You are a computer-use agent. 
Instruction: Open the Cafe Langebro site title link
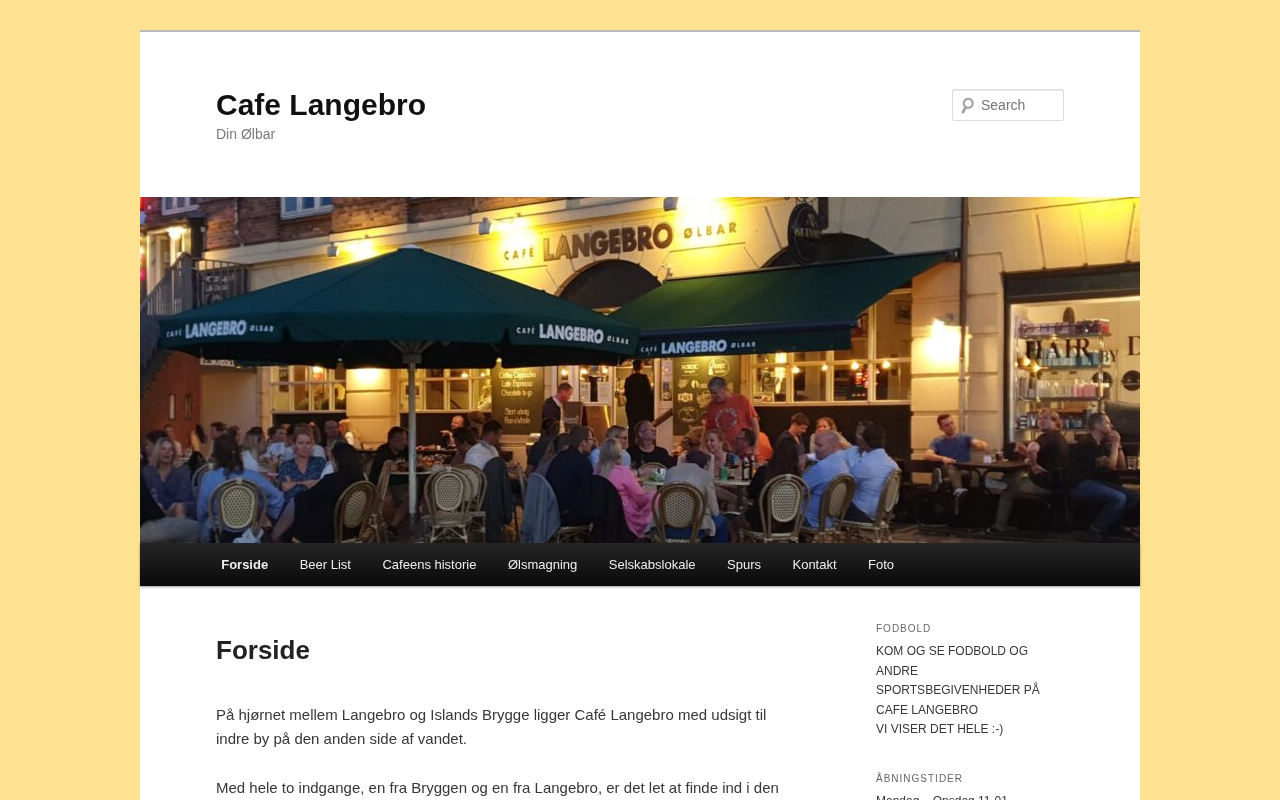coord(321,105)
